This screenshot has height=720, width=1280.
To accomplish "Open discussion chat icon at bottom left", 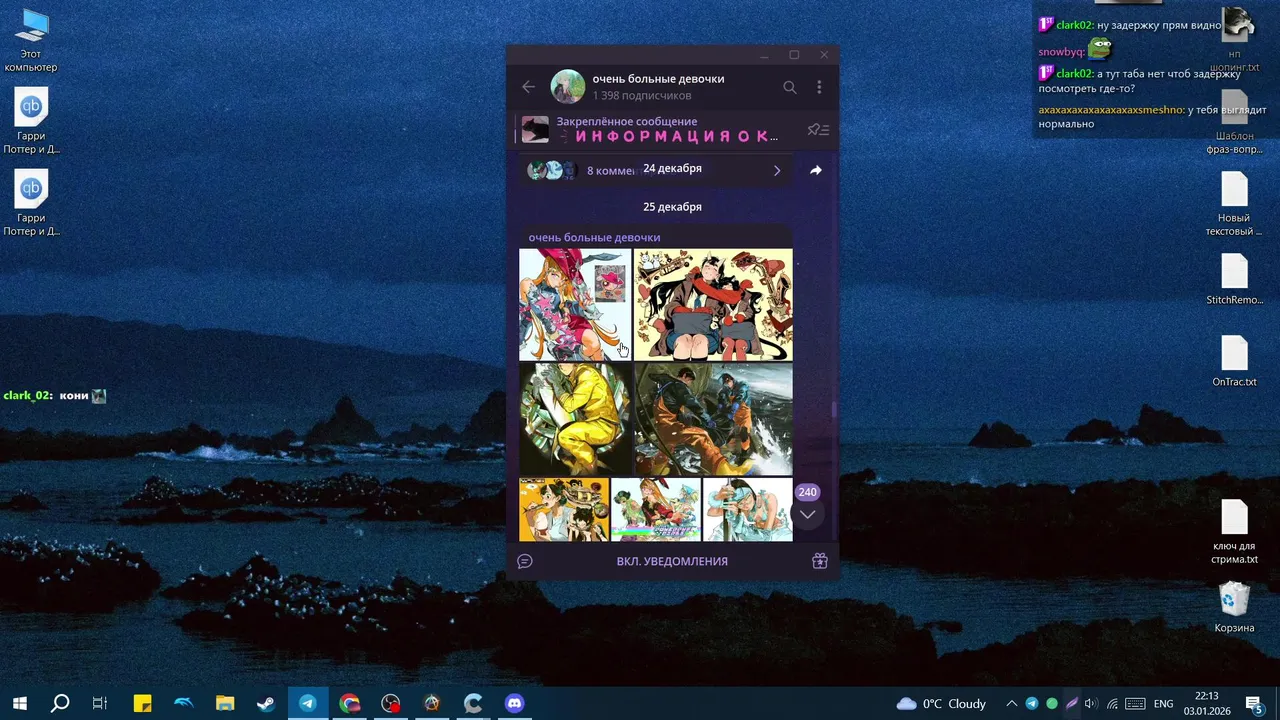I will 525,561.
